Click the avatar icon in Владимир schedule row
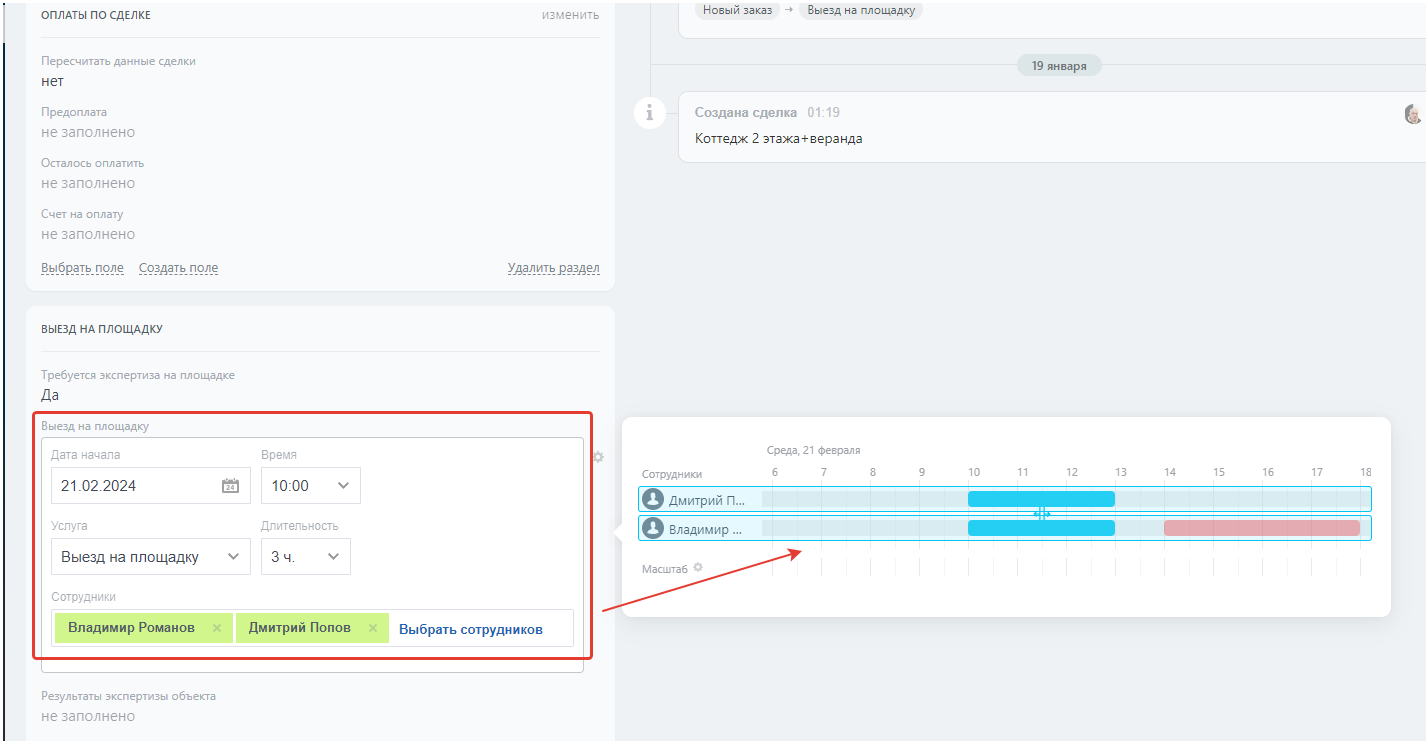This screenshot has width=1426, height=741. point(653,528)
